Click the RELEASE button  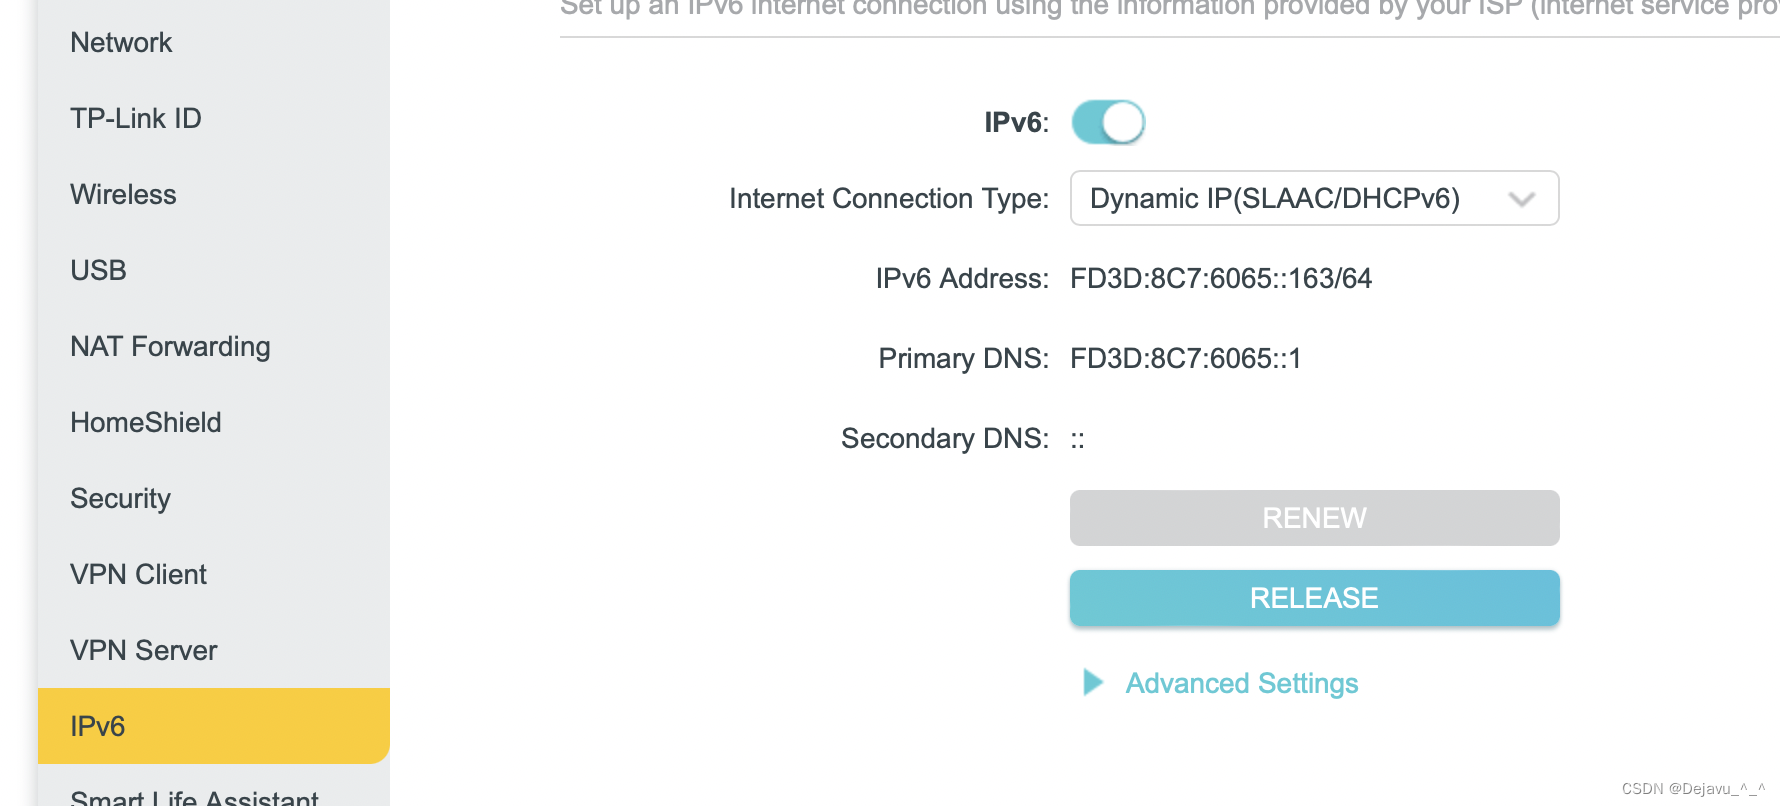(x=1313, y=597)
